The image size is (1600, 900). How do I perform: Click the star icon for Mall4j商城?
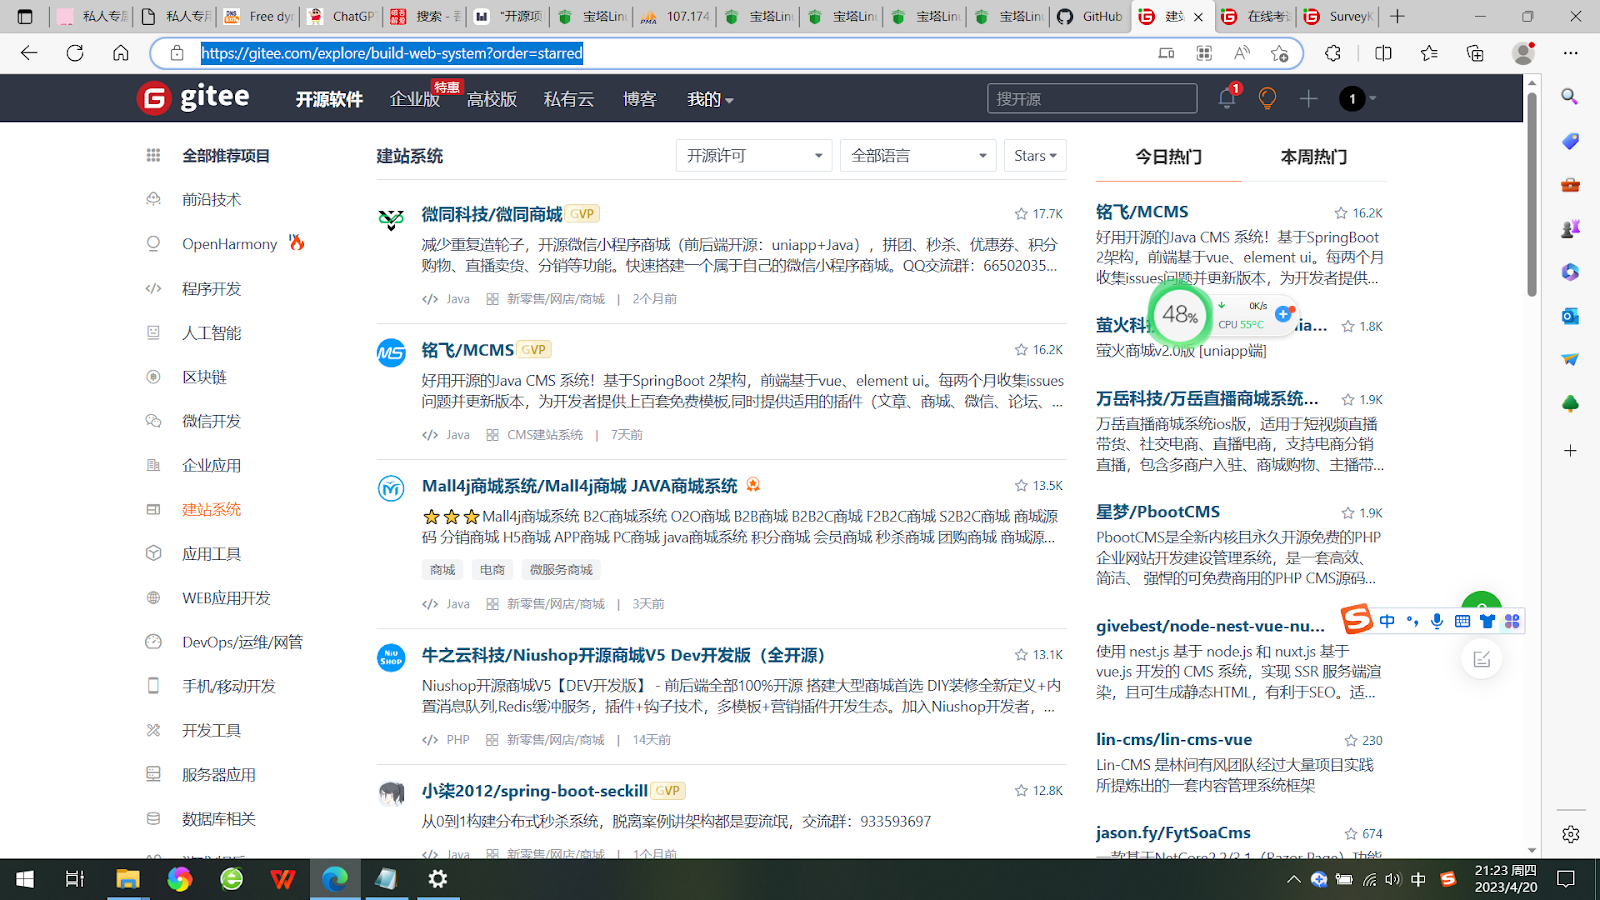[x=1021, y=486]
